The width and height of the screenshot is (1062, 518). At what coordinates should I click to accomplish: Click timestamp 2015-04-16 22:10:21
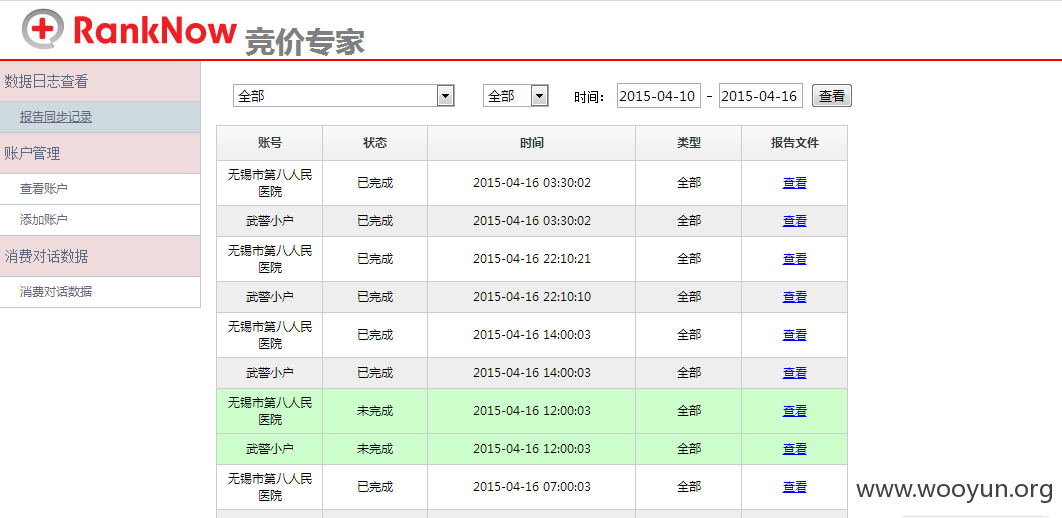[x=532, y=259]
